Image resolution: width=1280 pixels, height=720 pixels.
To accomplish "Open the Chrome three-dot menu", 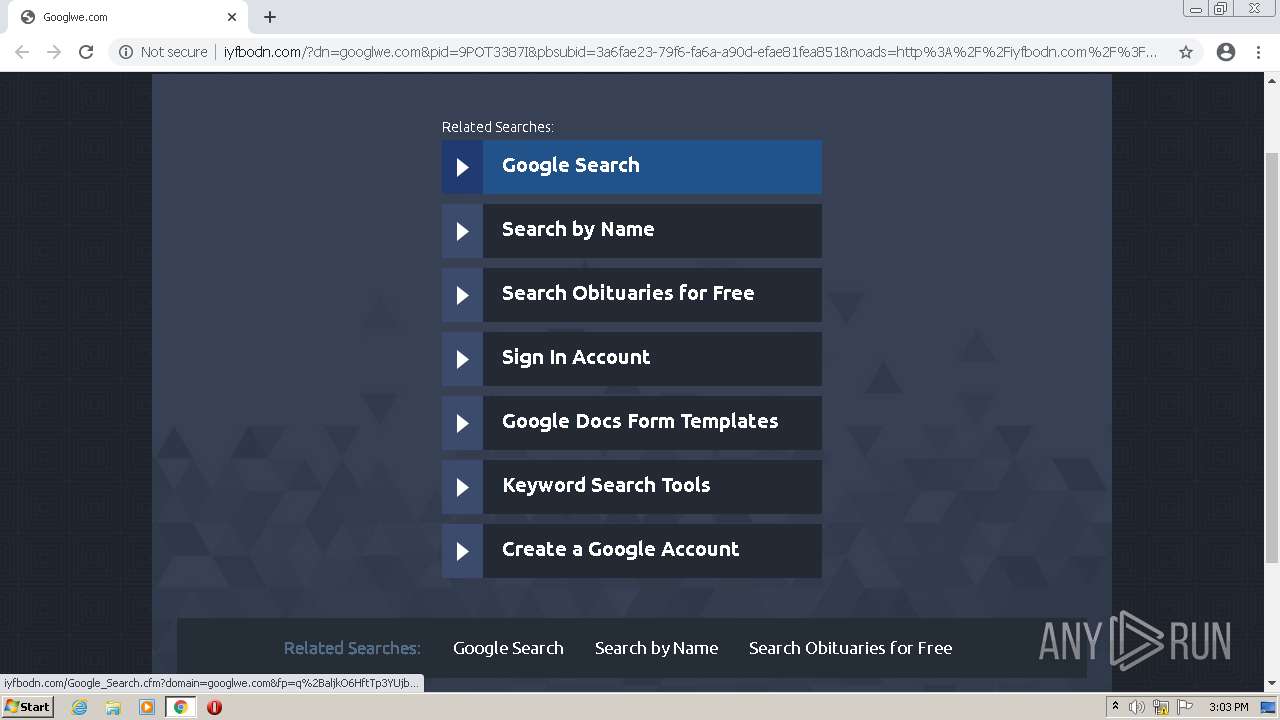I will [x=1258, y=52].
